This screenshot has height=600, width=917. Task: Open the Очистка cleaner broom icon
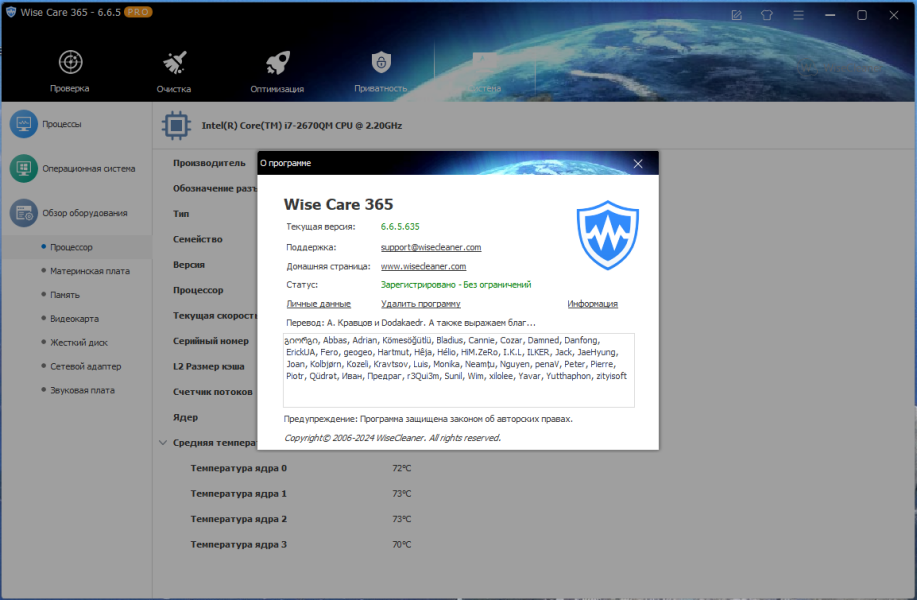tap(174, 62)
